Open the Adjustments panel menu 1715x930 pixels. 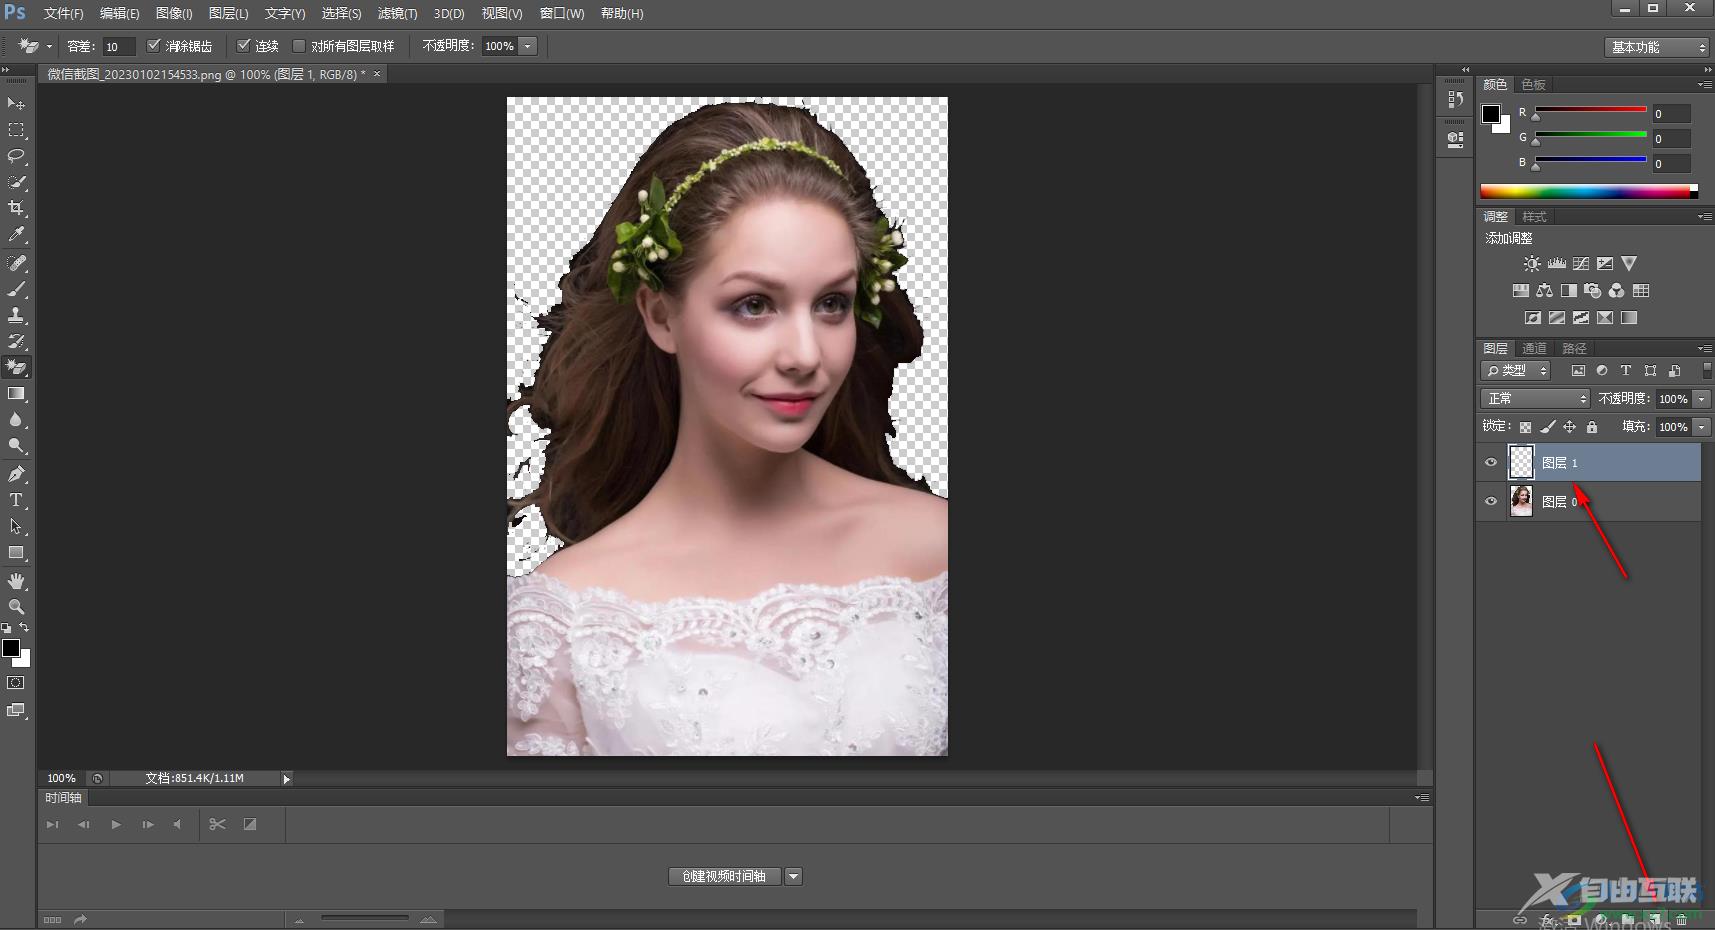click(1703, 217)
